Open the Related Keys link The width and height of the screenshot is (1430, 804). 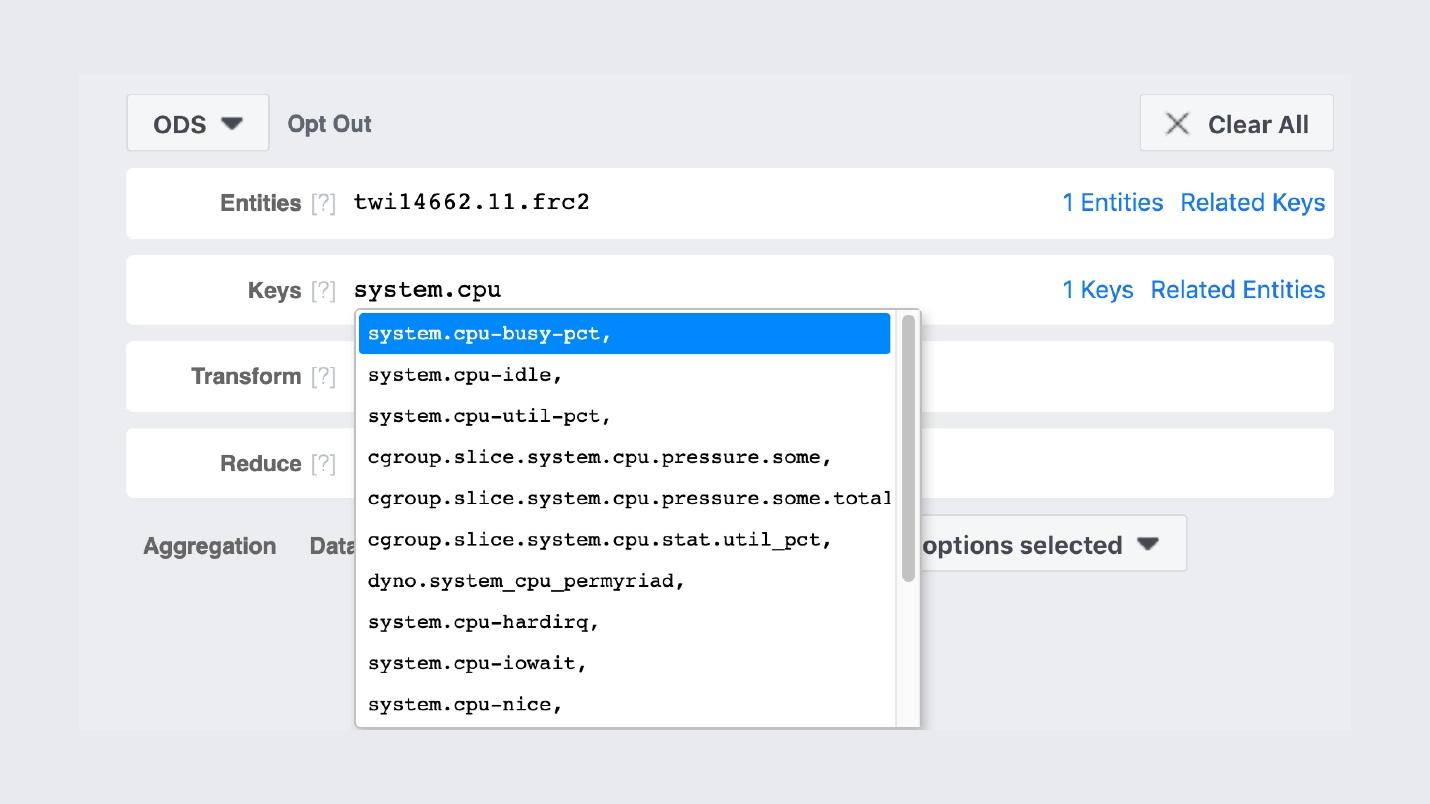(1252, 203)
